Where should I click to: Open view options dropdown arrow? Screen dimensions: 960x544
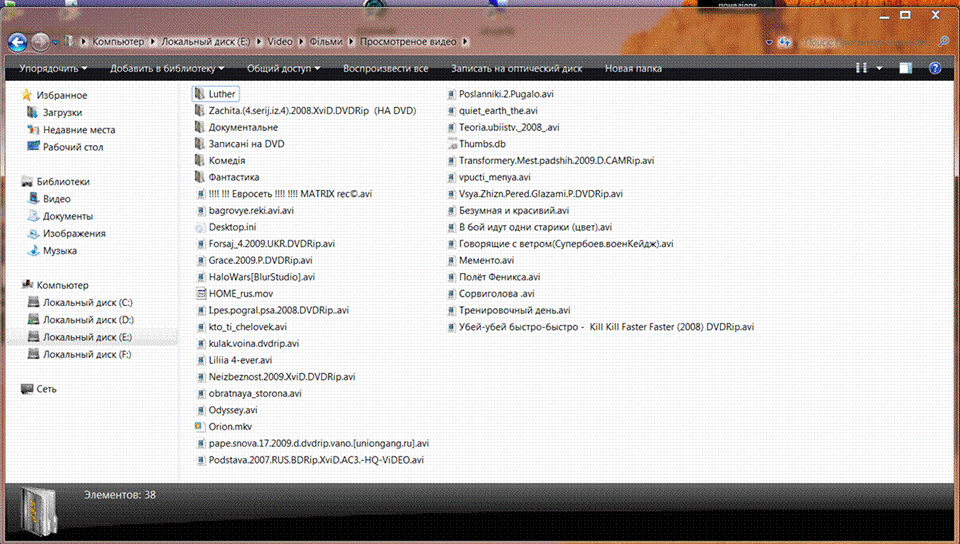(x=879, y=69)
